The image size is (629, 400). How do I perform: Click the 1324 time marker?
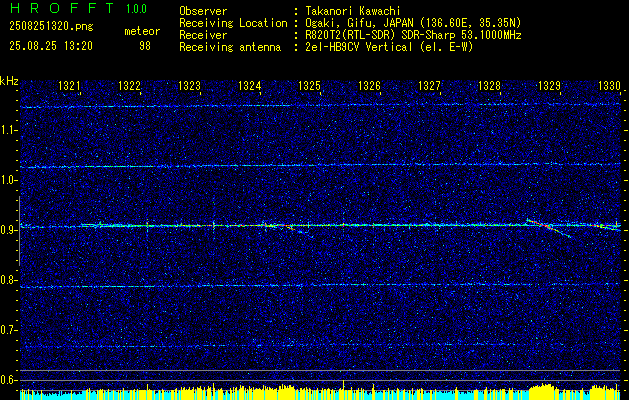click(249, 85)
